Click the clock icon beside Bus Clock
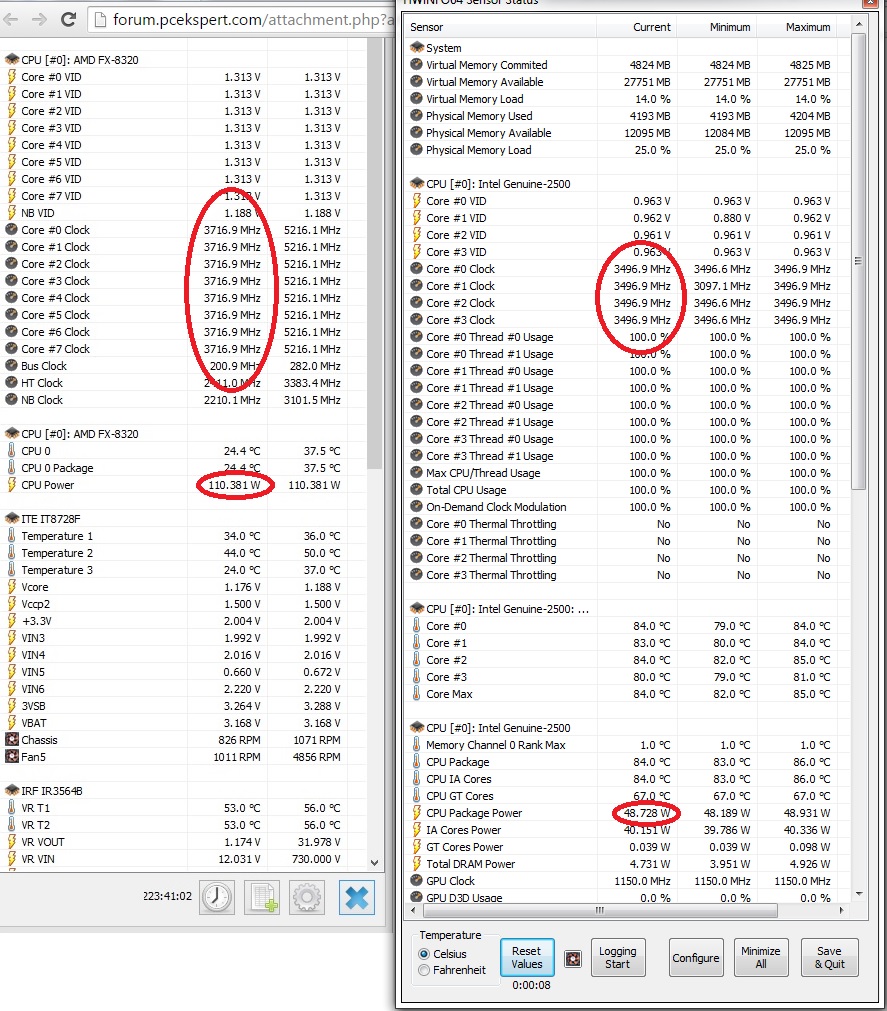This screenshot has height=1011, width=887. tap(12, 366)
